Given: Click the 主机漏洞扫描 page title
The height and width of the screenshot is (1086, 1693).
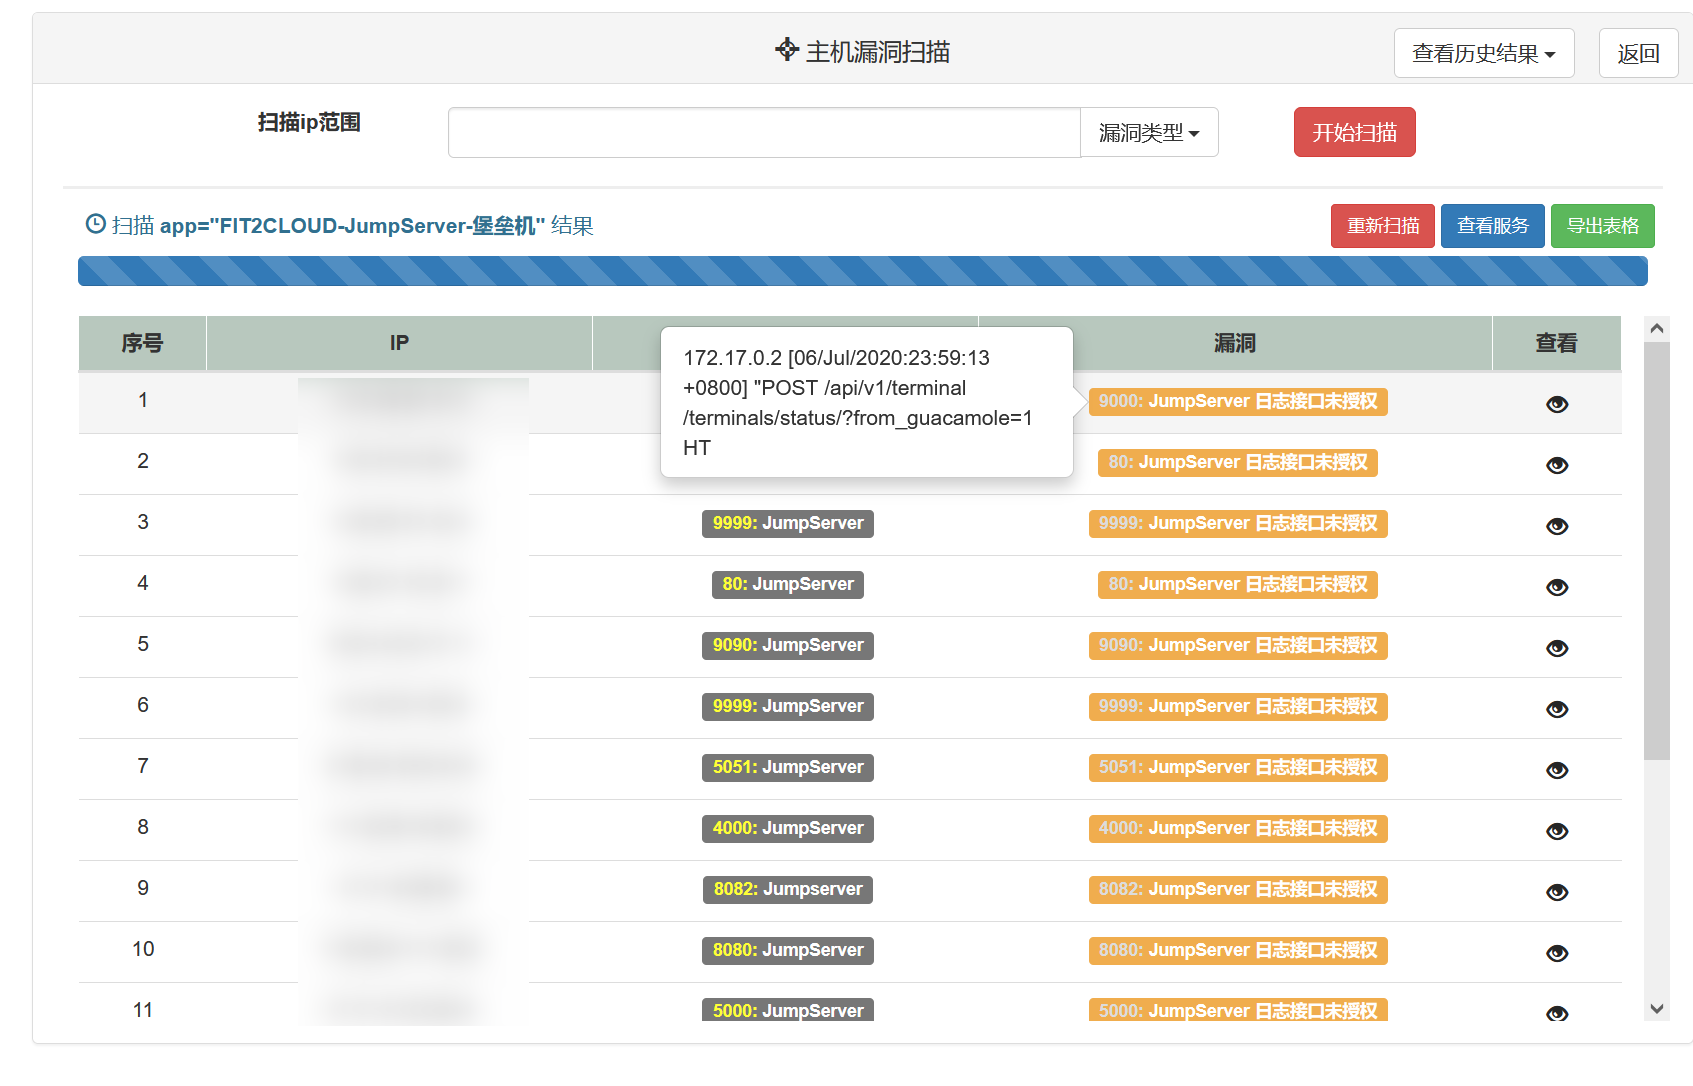Looking at the screenshot, I should tap(877, 52).
